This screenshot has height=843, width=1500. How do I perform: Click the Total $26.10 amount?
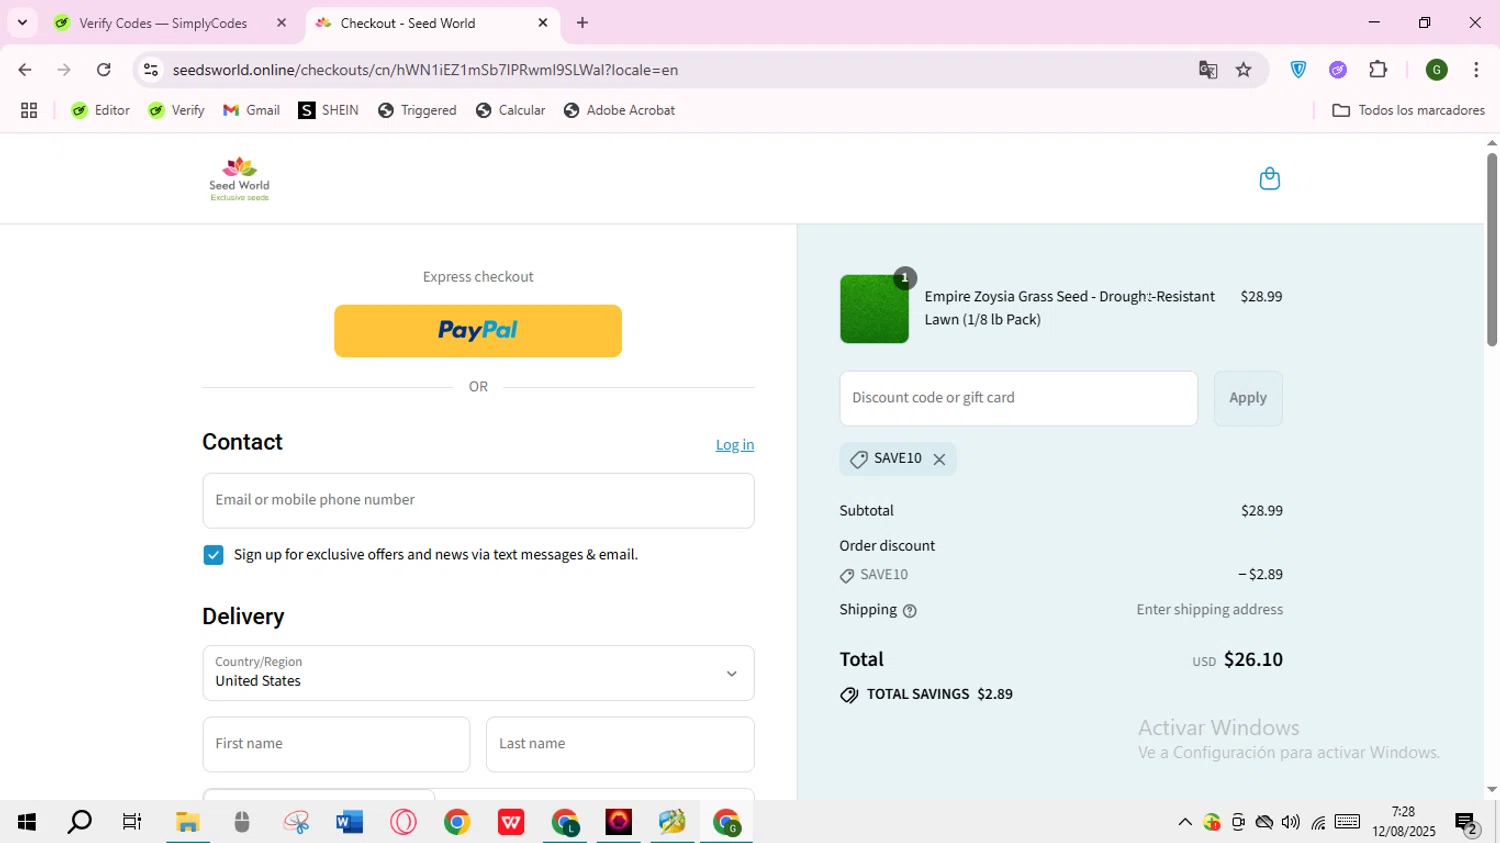click(x=1253, y=660)
